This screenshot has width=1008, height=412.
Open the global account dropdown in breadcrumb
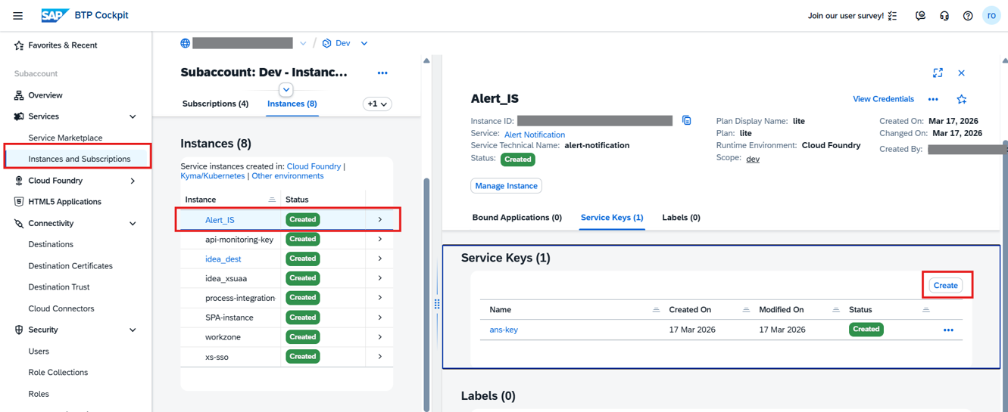coord(303,43)
